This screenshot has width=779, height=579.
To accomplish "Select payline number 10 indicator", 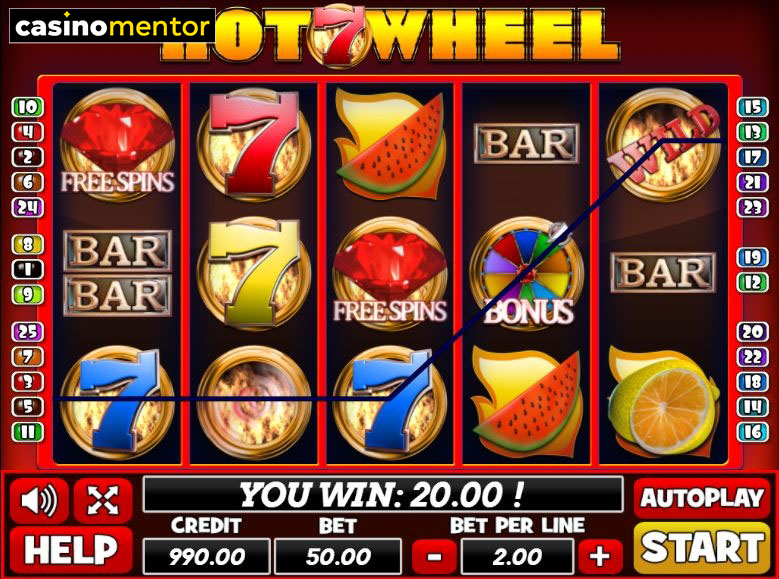I will (28, 107).
